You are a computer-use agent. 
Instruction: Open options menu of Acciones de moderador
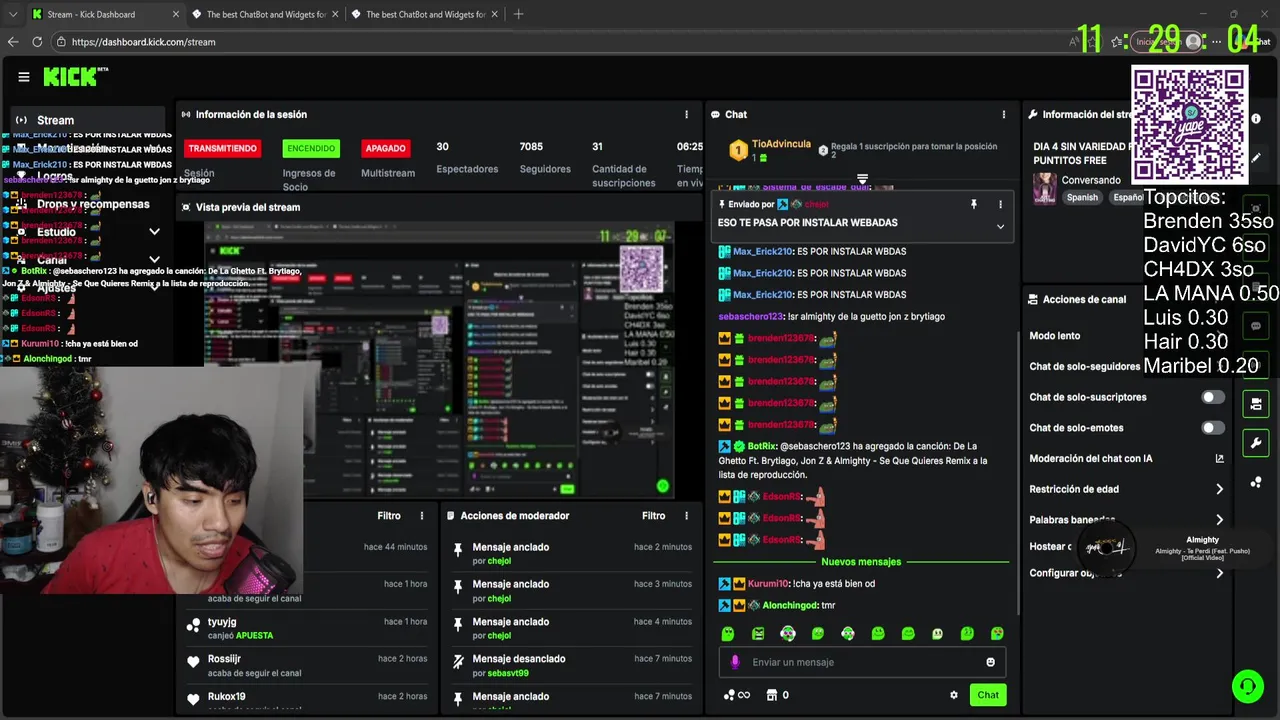coord(686,516)
